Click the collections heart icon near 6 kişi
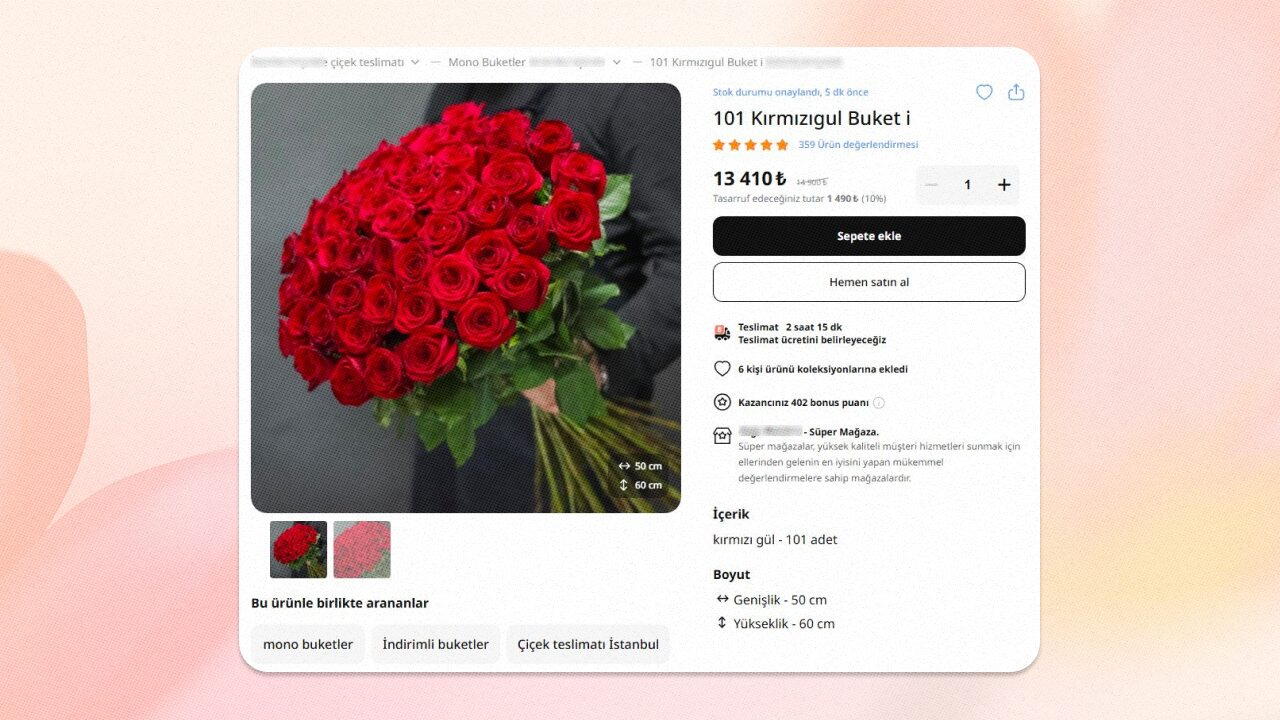The width and height of the screenshot is (1280, 720). coord(722,369)
